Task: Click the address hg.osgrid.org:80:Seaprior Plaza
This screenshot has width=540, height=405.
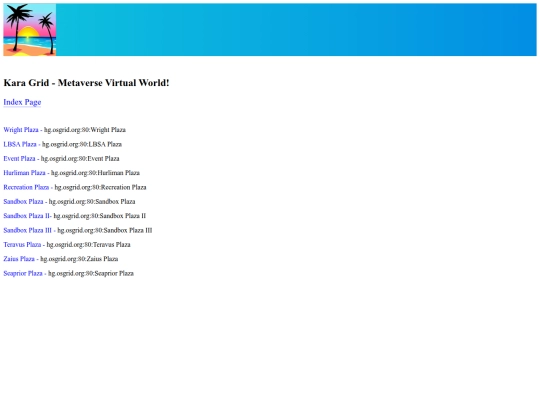Action: coord(91,273)
